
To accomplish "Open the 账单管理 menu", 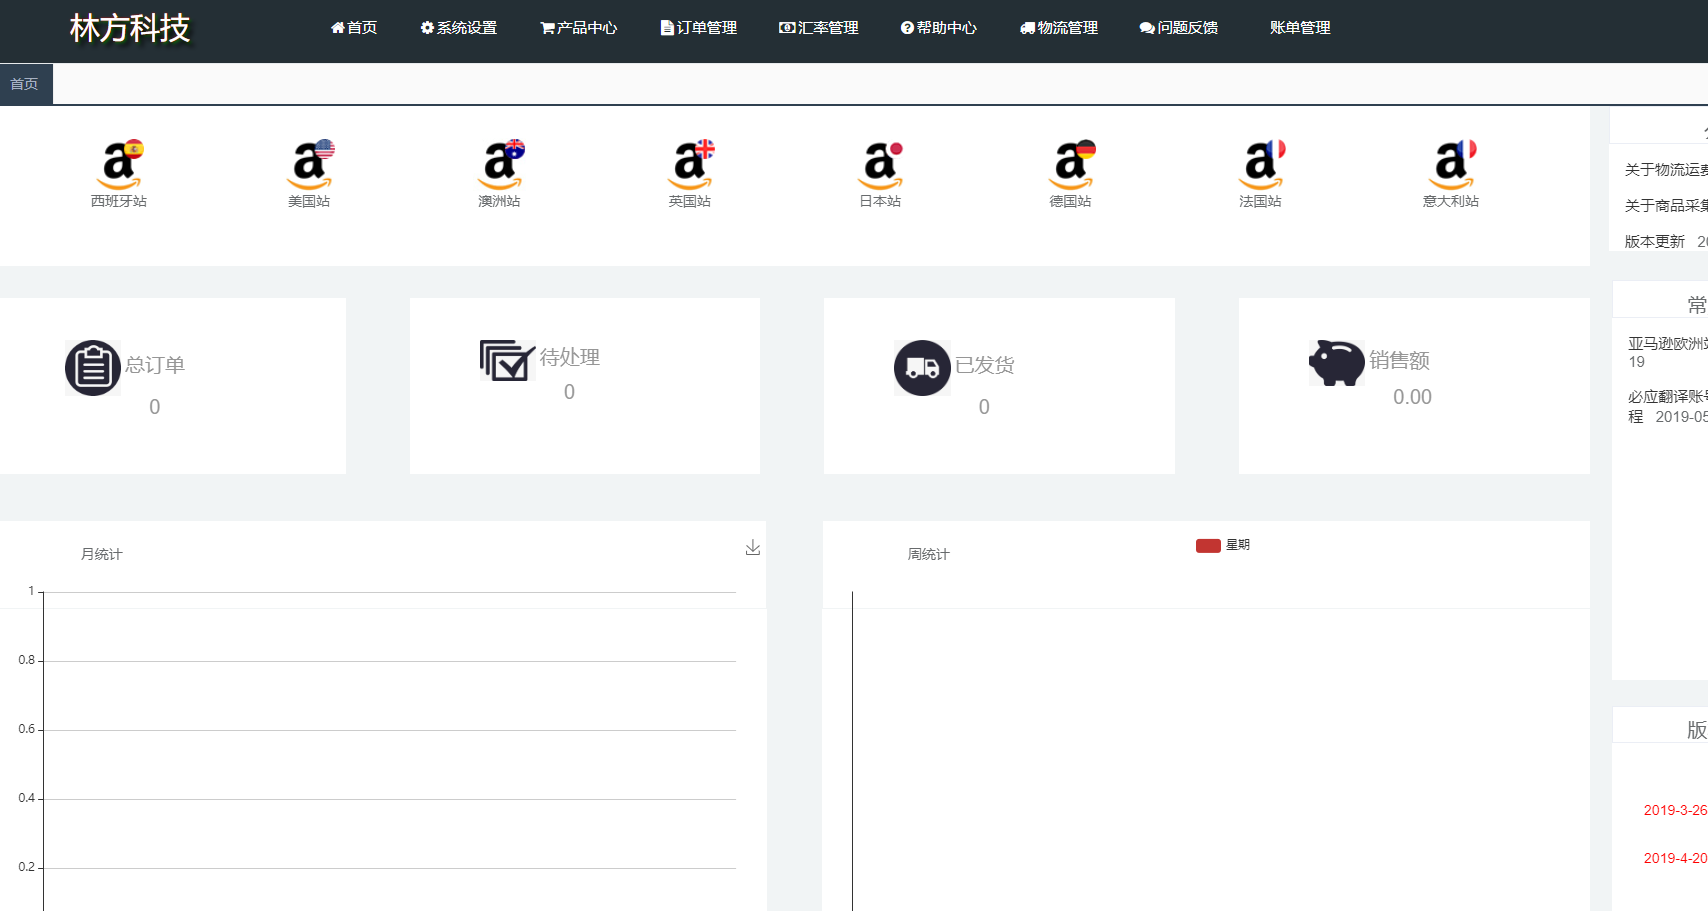I will [x=1300, y=28].
